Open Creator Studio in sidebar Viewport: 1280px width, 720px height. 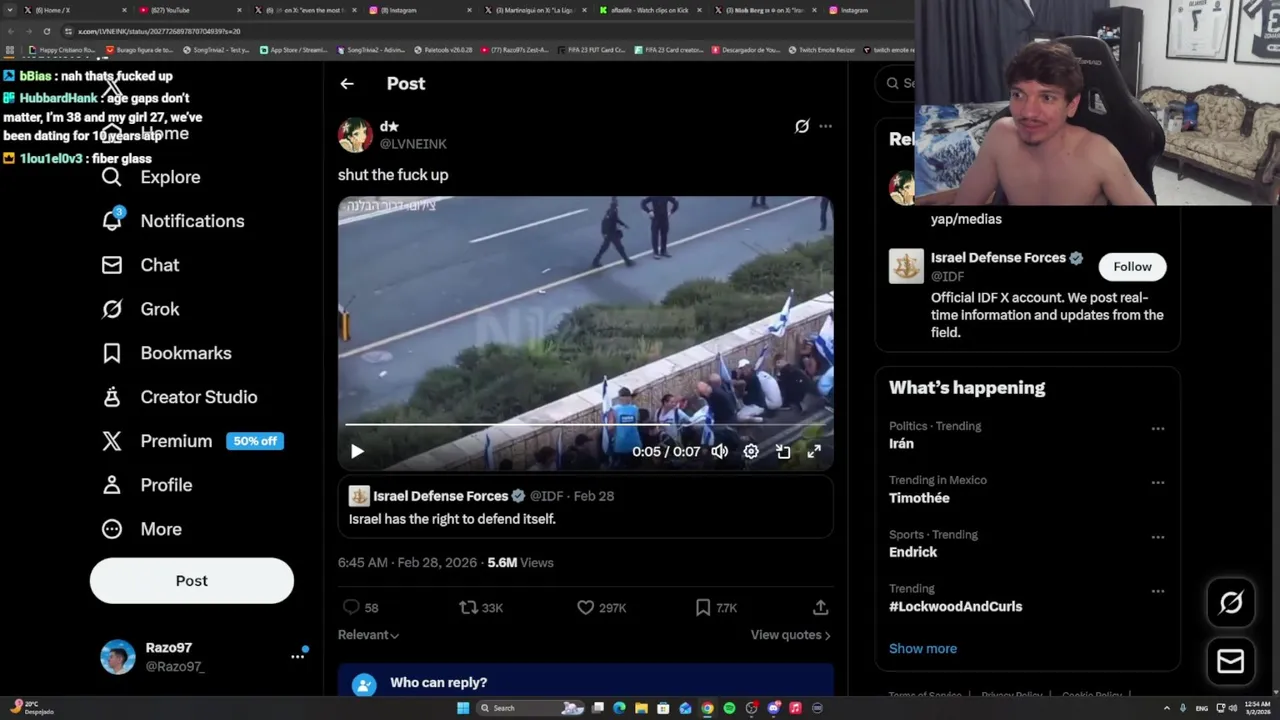pyautogui.click(x=179, y=397)
